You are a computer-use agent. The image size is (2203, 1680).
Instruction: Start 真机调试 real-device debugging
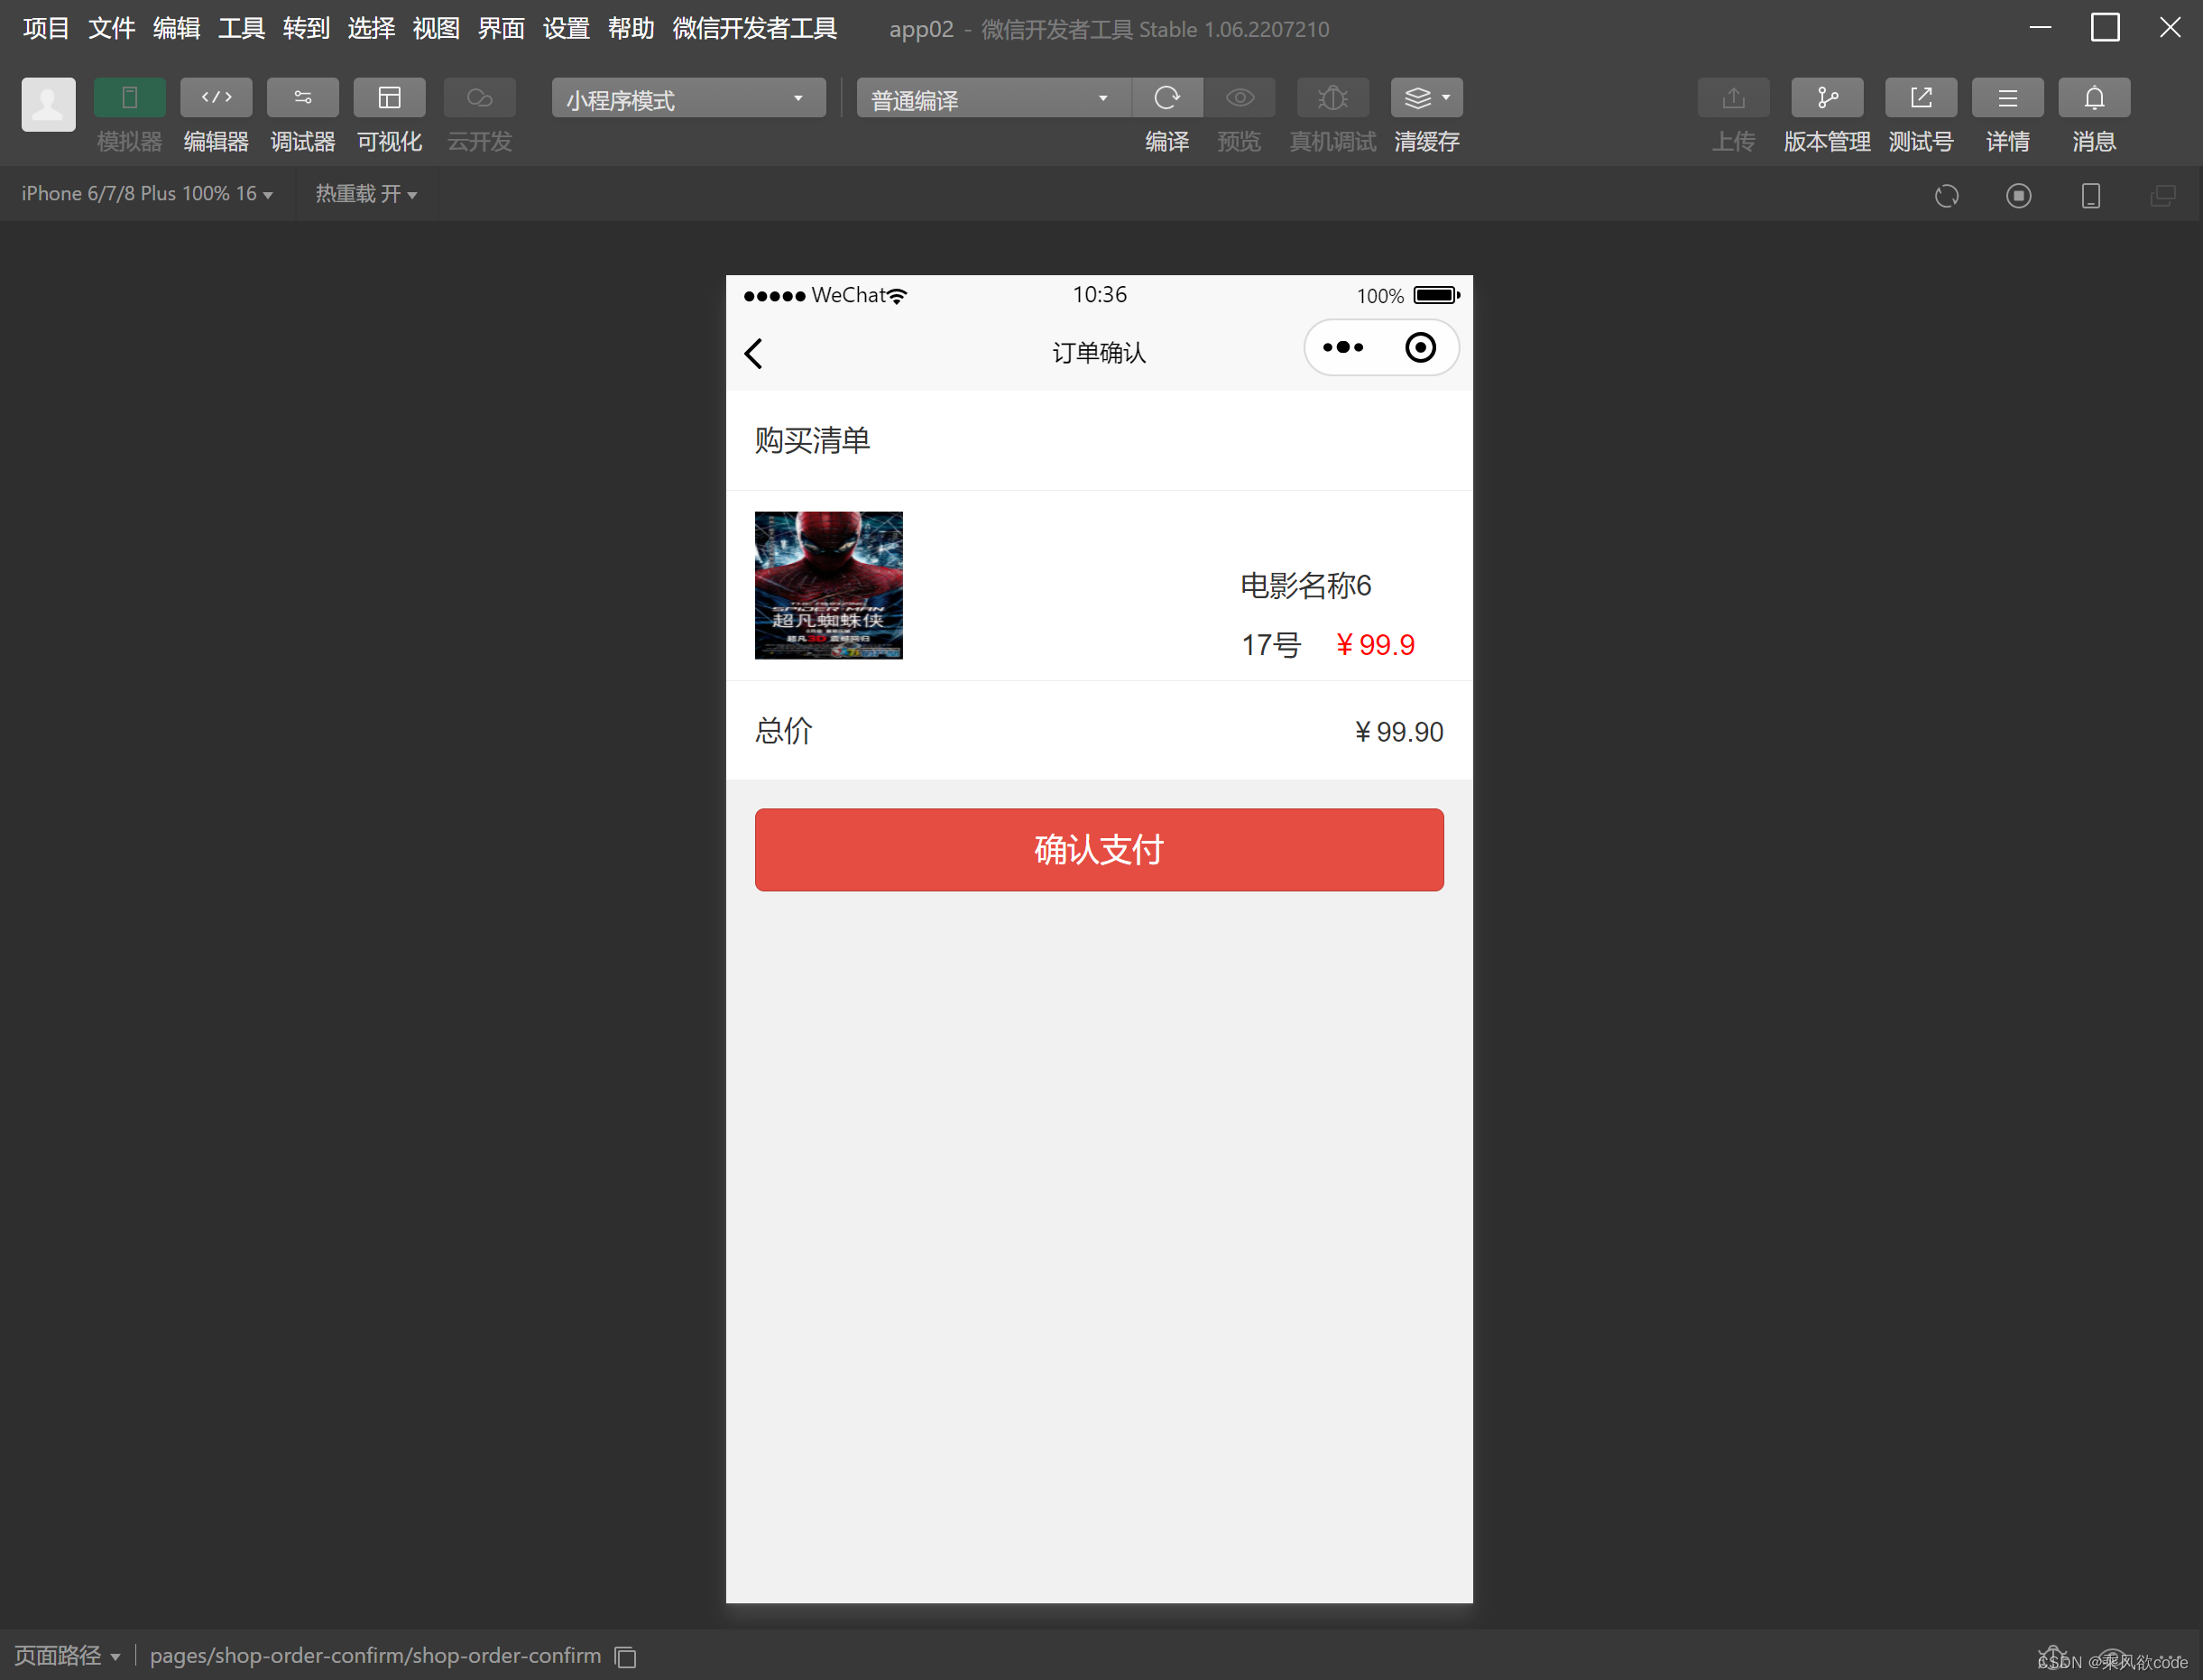[1332, 97]
